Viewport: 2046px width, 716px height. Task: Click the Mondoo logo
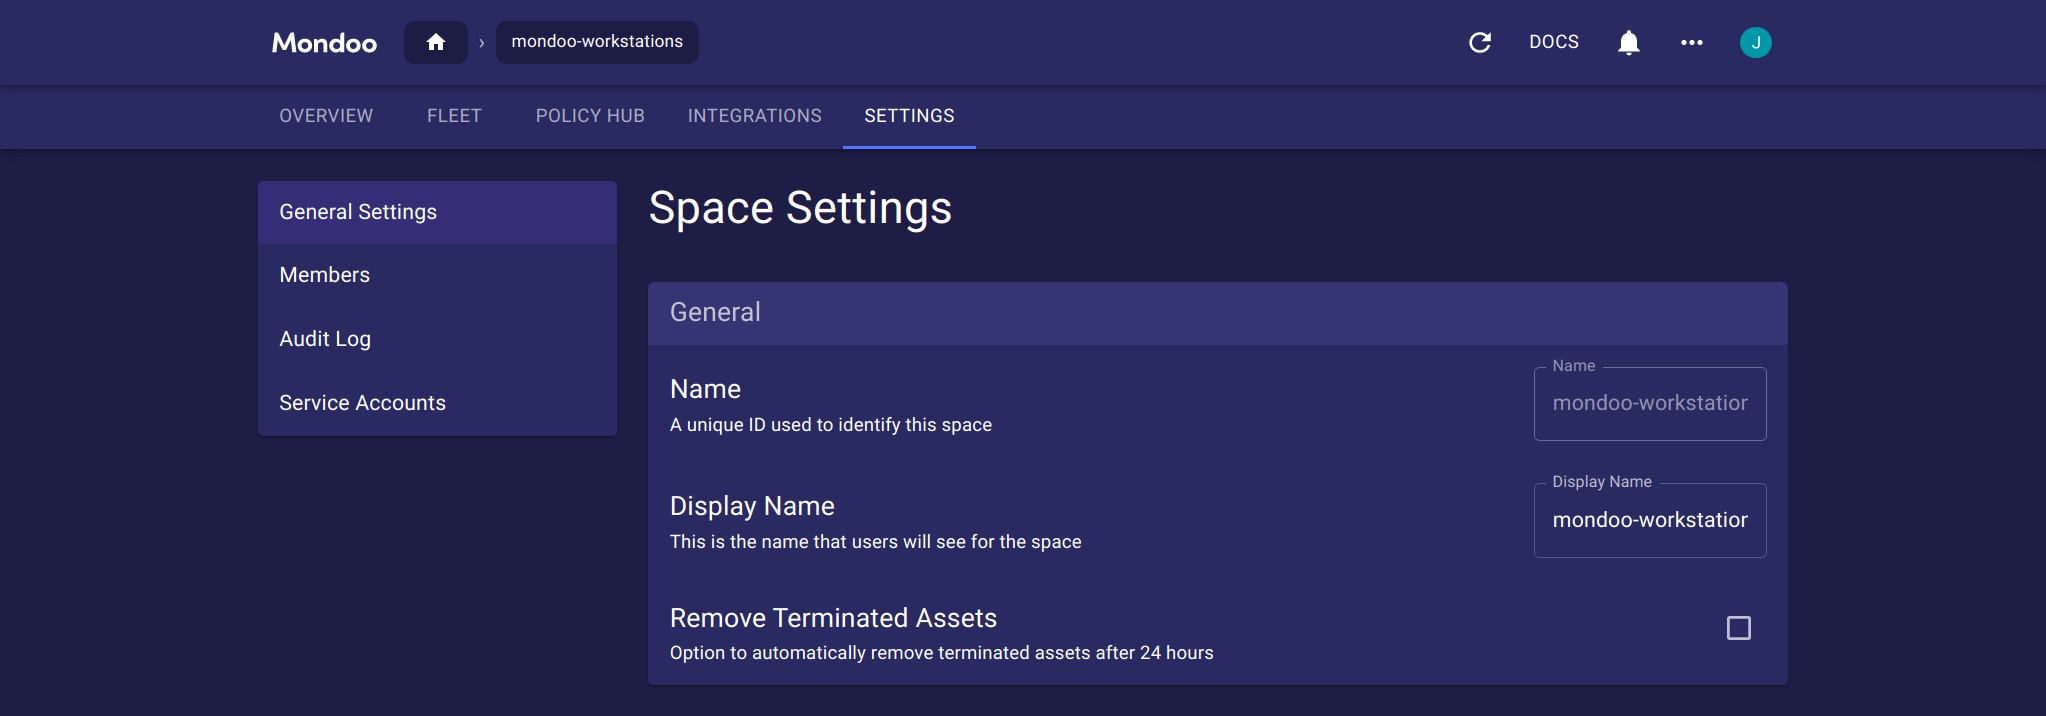(x=324, y=43)
